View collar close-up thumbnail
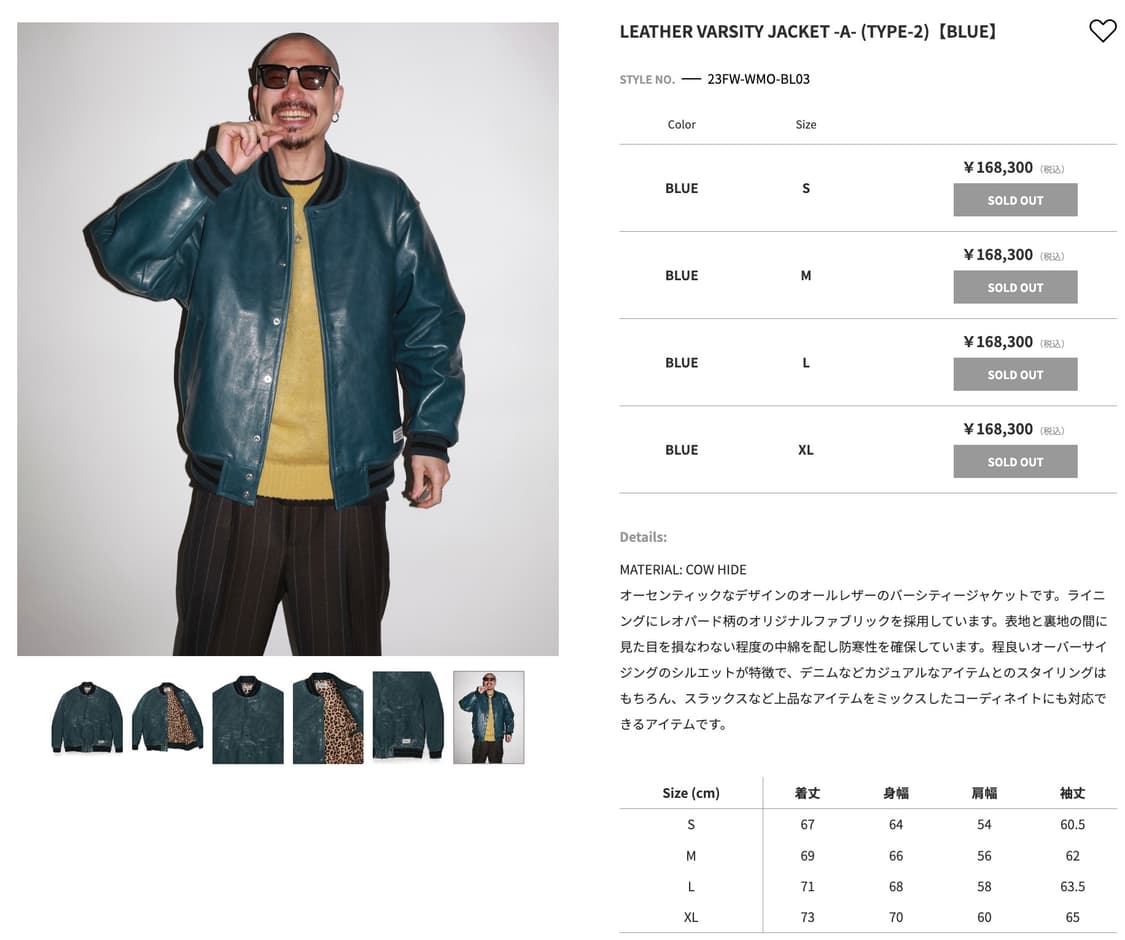Screen dimensions: 1125x940 248,718
